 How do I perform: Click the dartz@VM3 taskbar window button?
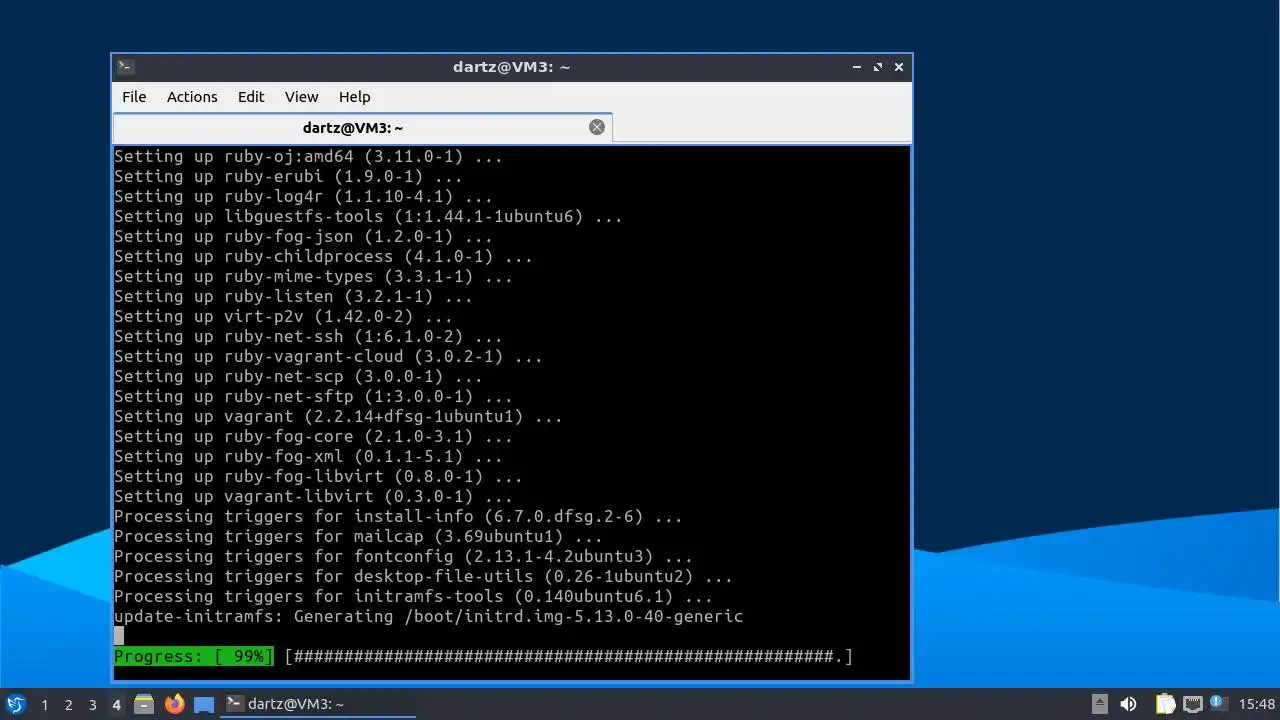point(318,704)
